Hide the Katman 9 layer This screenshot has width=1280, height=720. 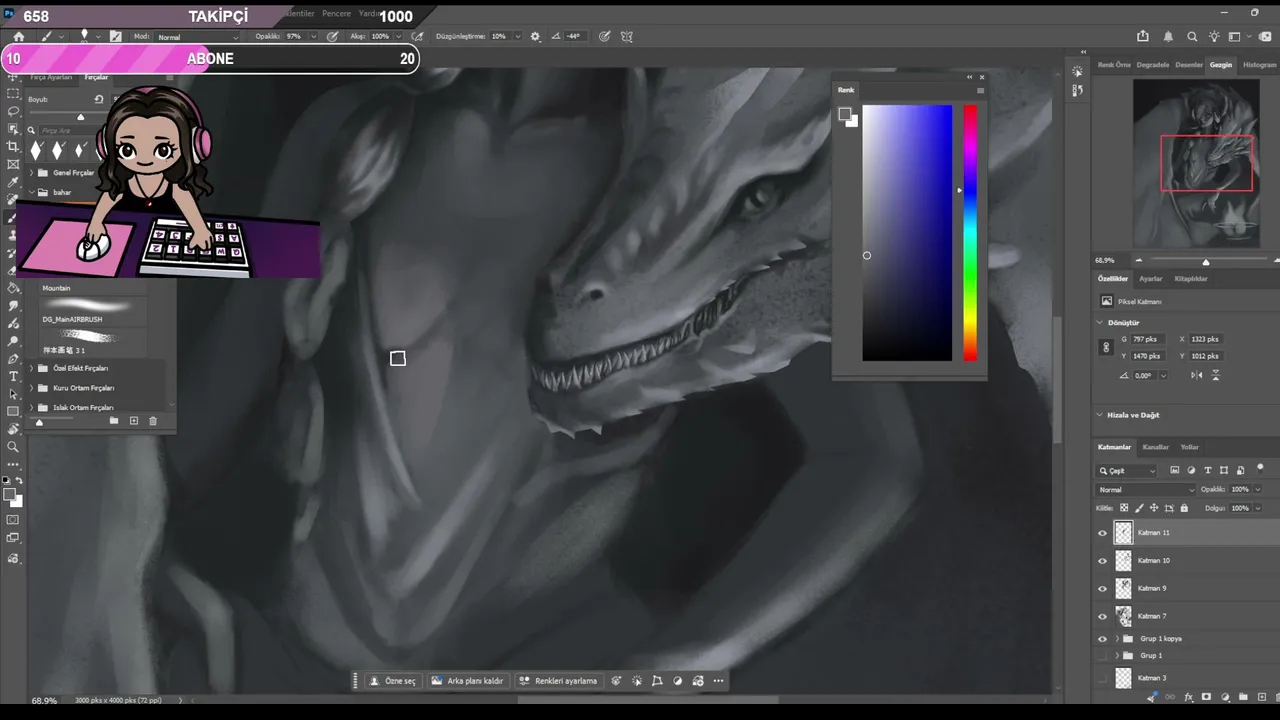[x=1103, y=589]
